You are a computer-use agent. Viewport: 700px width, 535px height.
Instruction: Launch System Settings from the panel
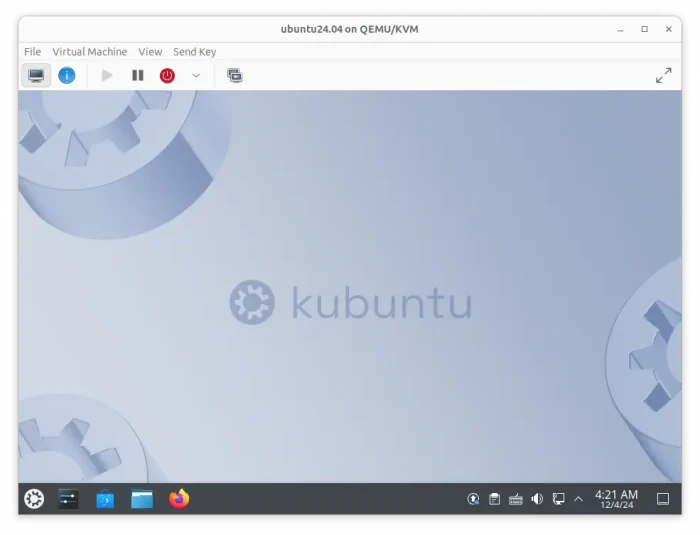point(68,499)
